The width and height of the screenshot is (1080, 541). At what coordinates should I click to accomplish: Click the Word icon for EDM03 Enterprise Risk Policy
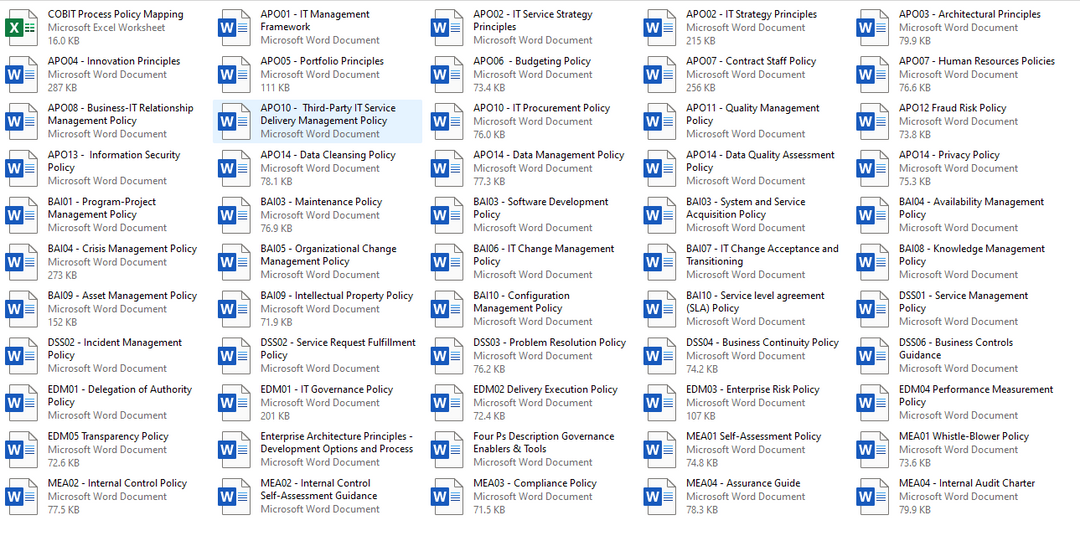(659, 403)
